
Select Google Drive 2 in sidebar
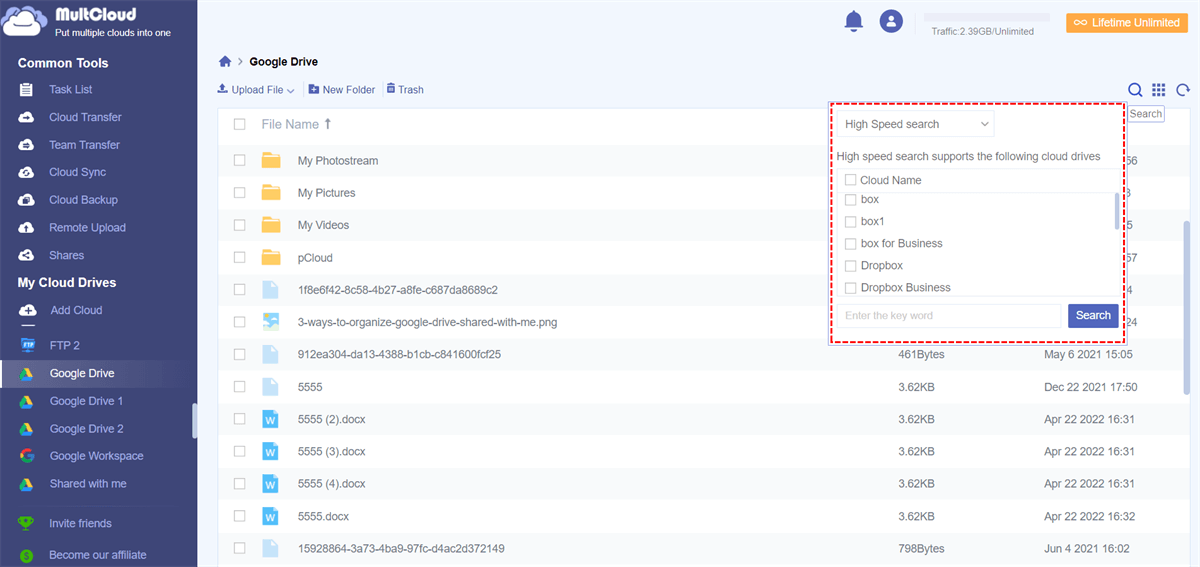(x=86, y=429)
